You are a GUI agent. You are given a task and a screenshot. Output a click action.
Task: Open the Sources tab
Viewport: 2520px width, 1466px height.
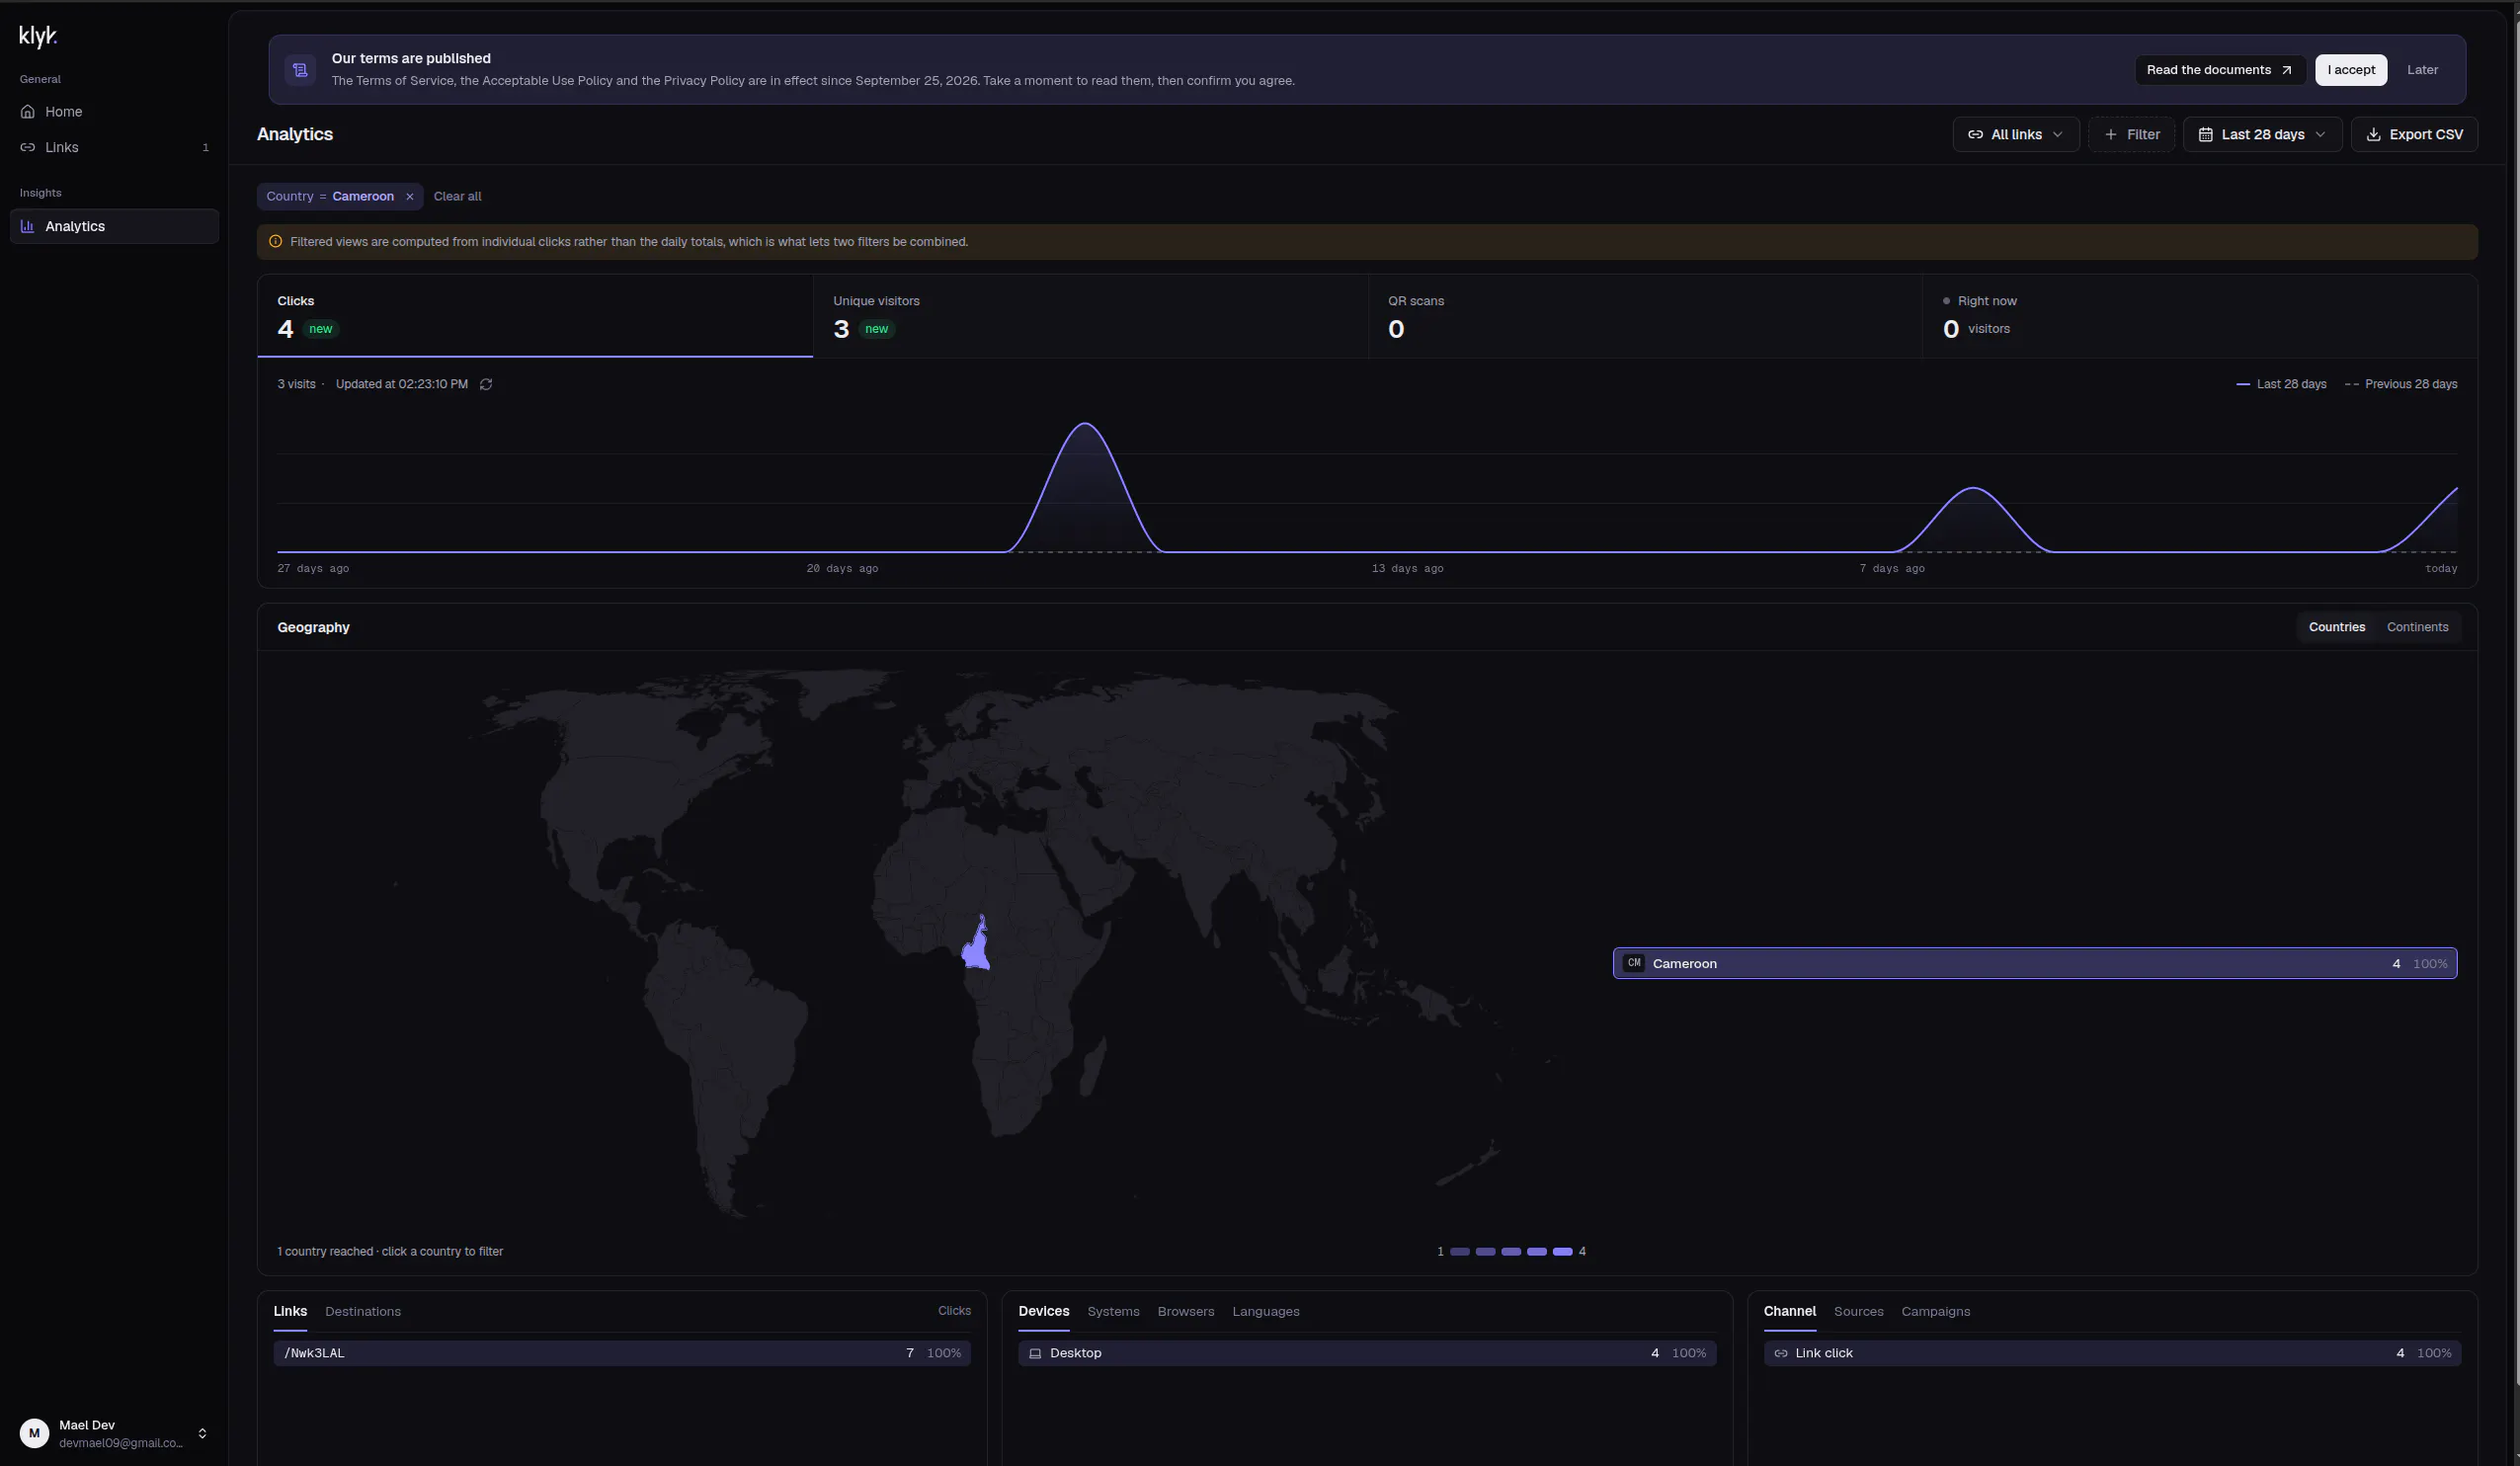[1858, 1311]
